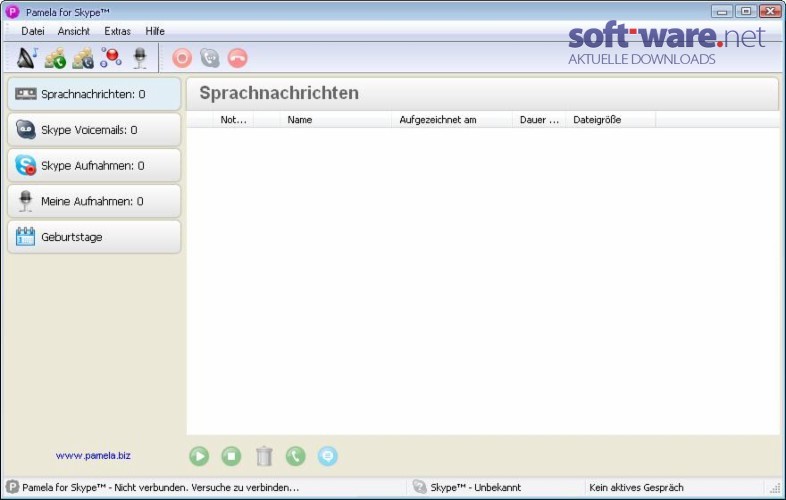This screenshot has height=500, width=786.
Task: Open the Geburtstage section
Action: click(x=94, y=237)
